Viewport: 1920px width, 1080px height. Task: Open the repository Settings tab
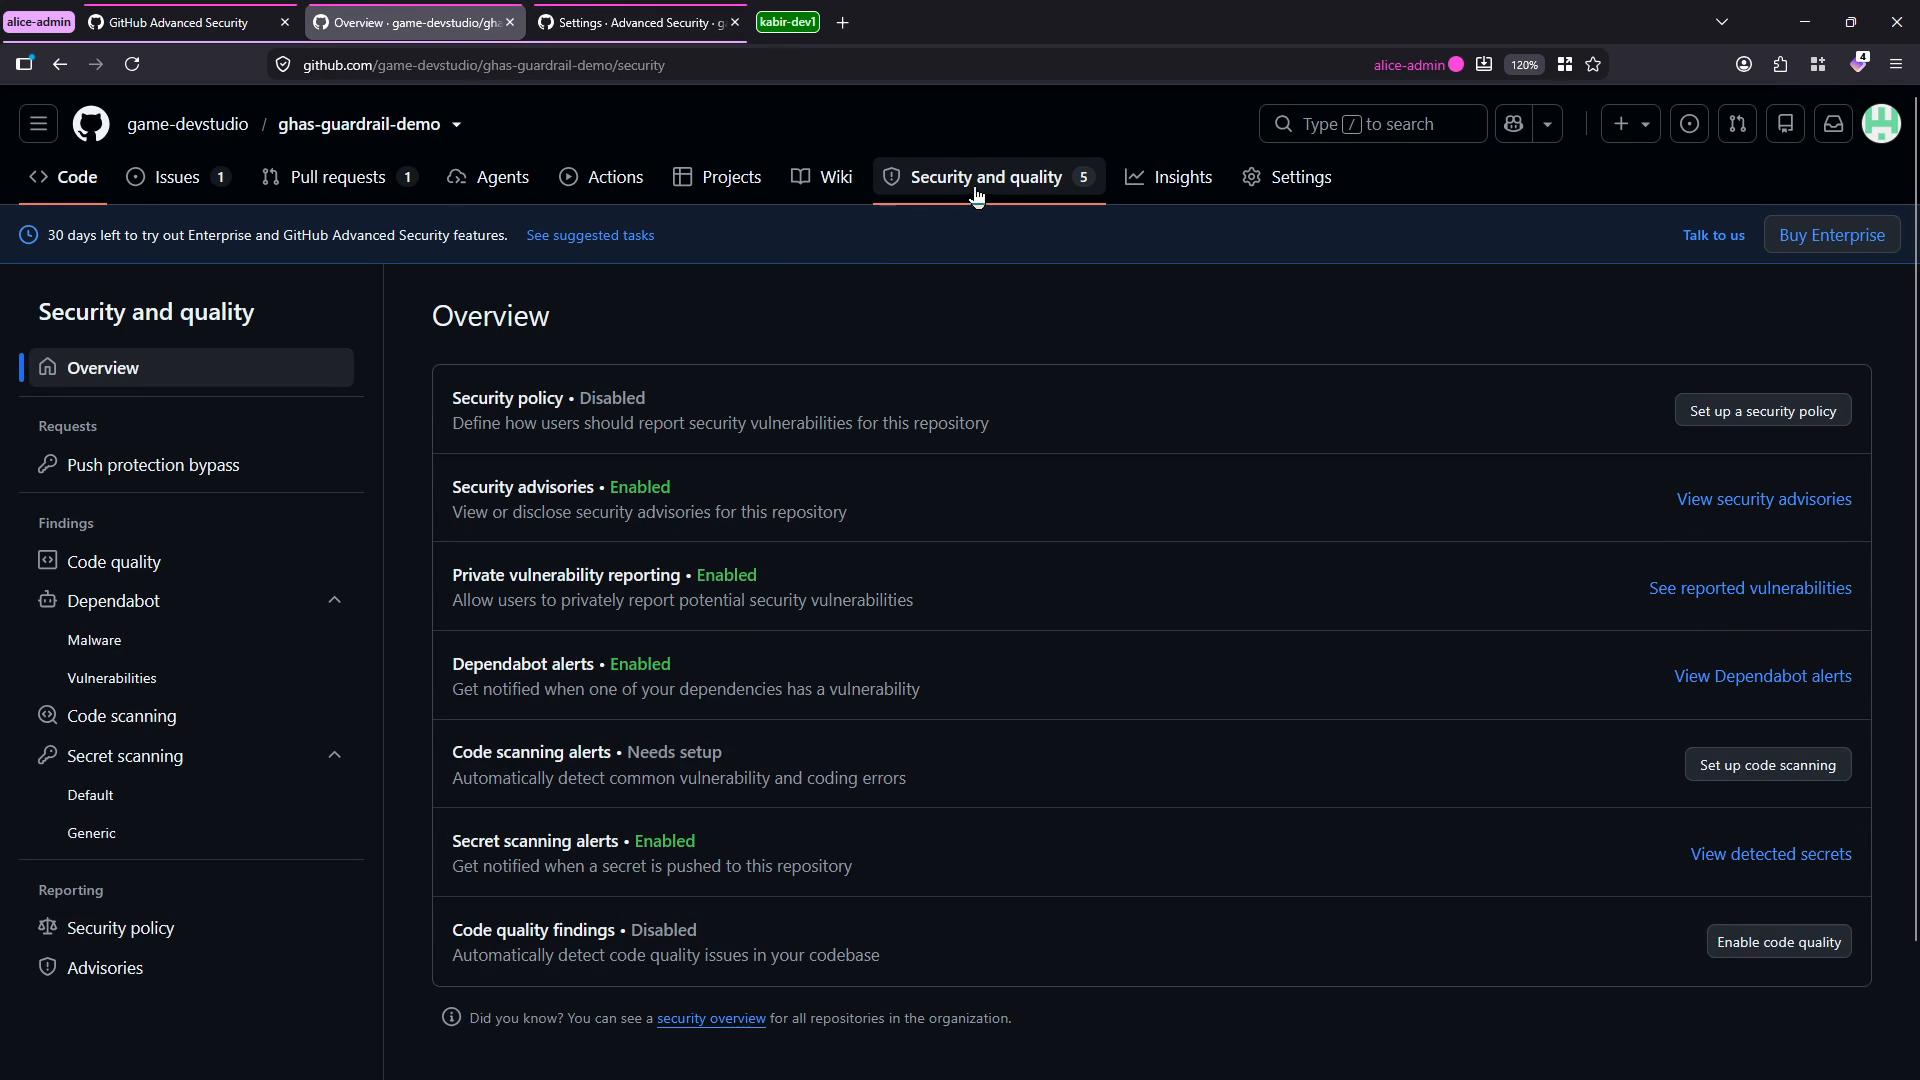(1286, 177)
